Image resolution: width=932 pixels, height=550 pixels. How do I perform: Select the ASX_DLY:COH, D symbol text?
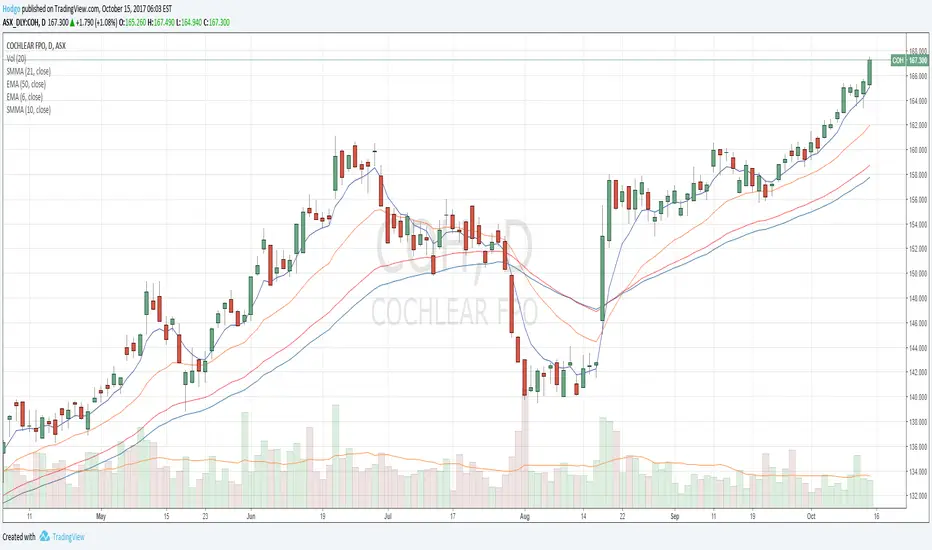(24, 23)
